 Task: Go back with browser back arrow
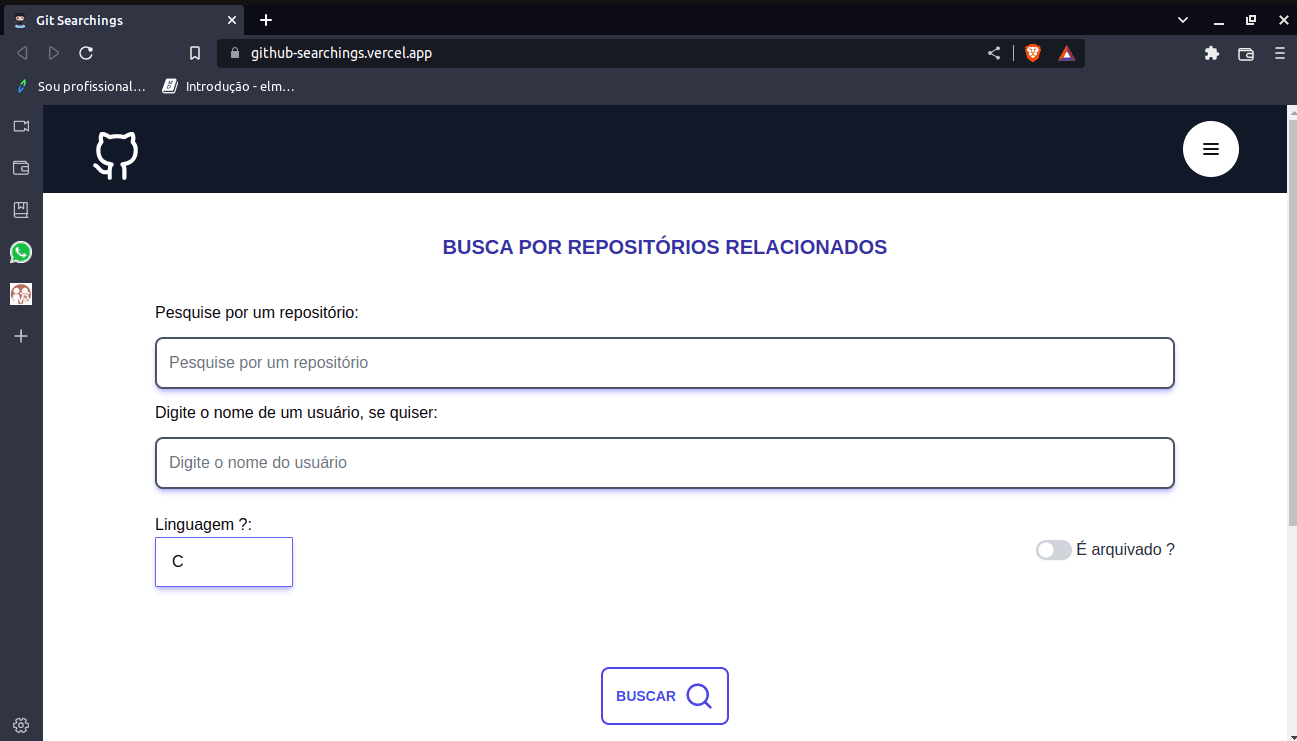[22, 53]
